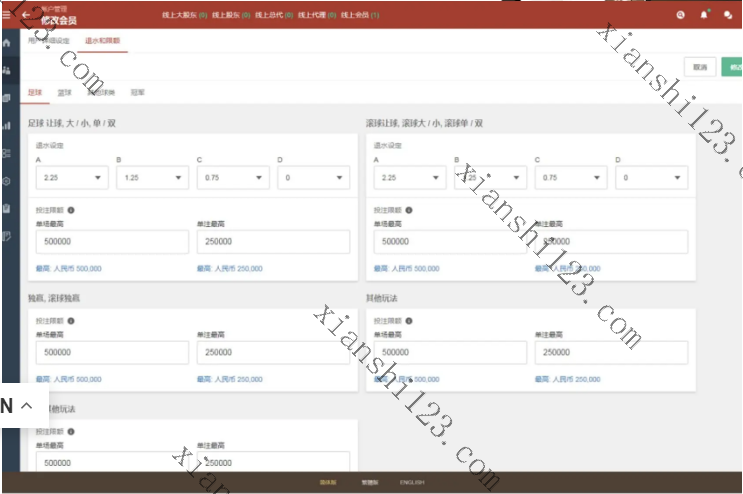Viewport: 743px width, 494px height.
Task: Click info icon in 滚球让球 betting limit
Action: click(409, 210)
